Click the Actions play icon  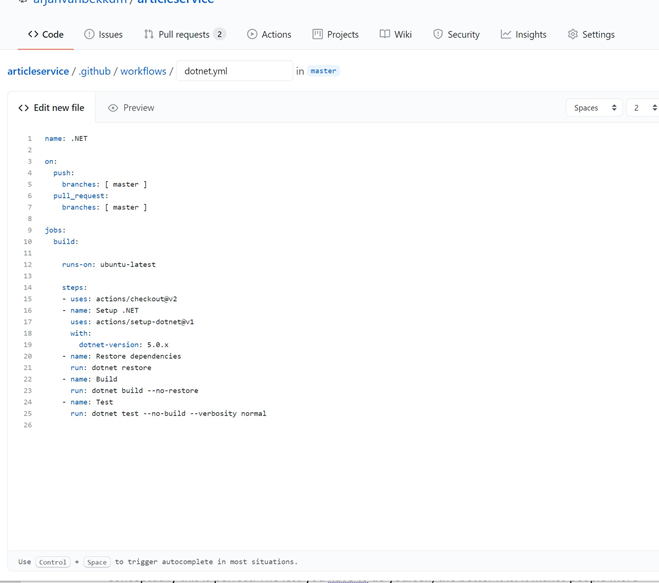[x=252, y=34]
